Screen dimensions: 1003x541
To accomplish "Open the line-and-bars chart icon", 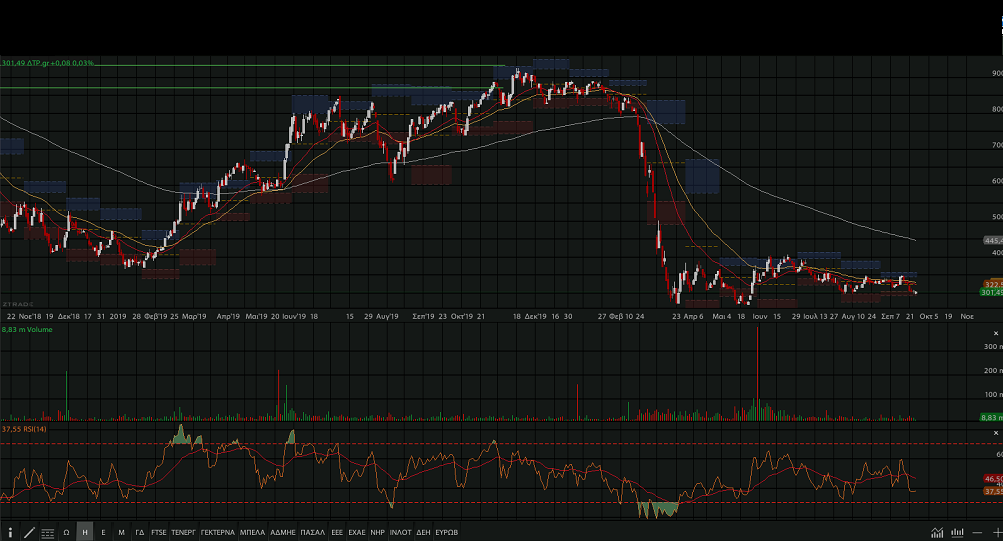I will pos(937,532).
